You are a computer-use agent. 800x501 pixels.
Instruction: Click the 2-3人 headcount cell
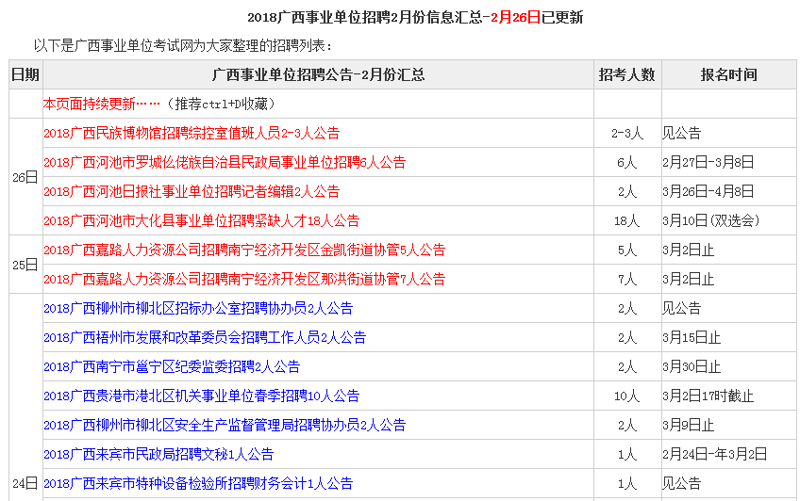(x=627, y=134)
